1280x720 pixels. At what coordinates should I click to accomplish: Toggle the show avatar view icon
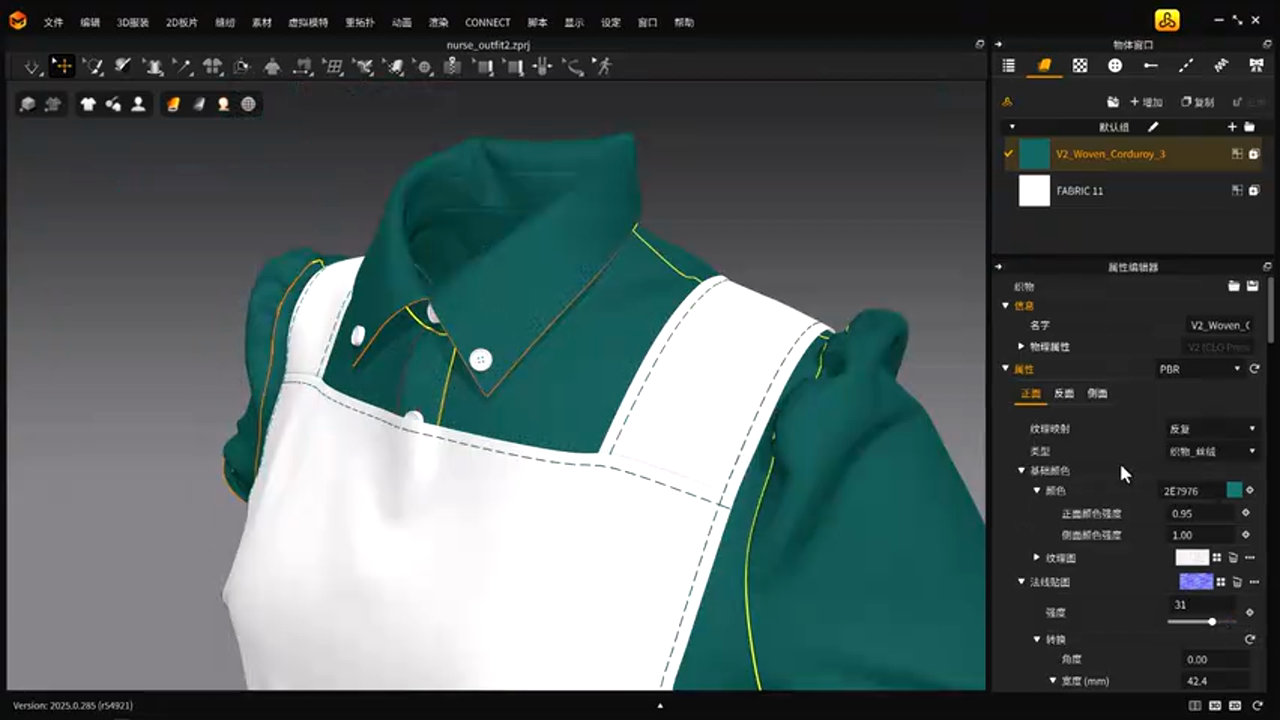point(138,104)
